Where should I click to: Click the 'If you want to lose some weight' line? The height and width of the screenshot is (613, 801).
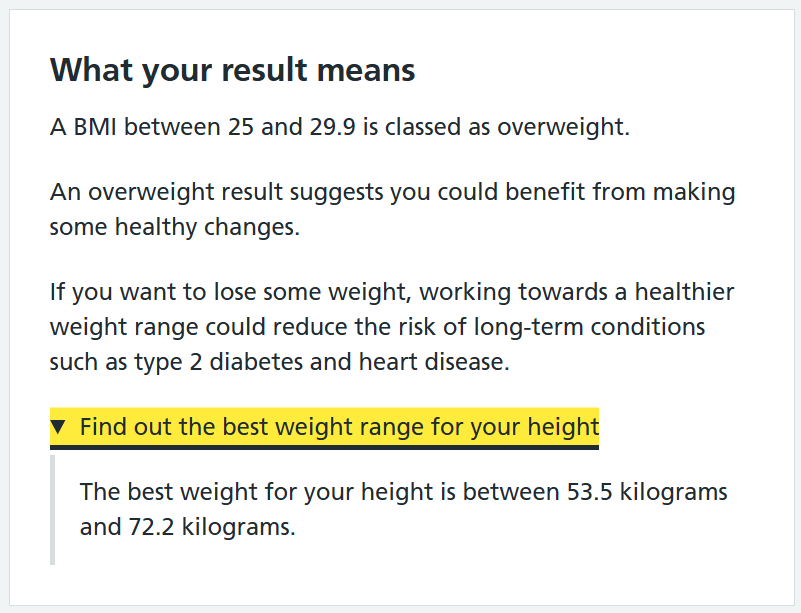click(392, 292)
